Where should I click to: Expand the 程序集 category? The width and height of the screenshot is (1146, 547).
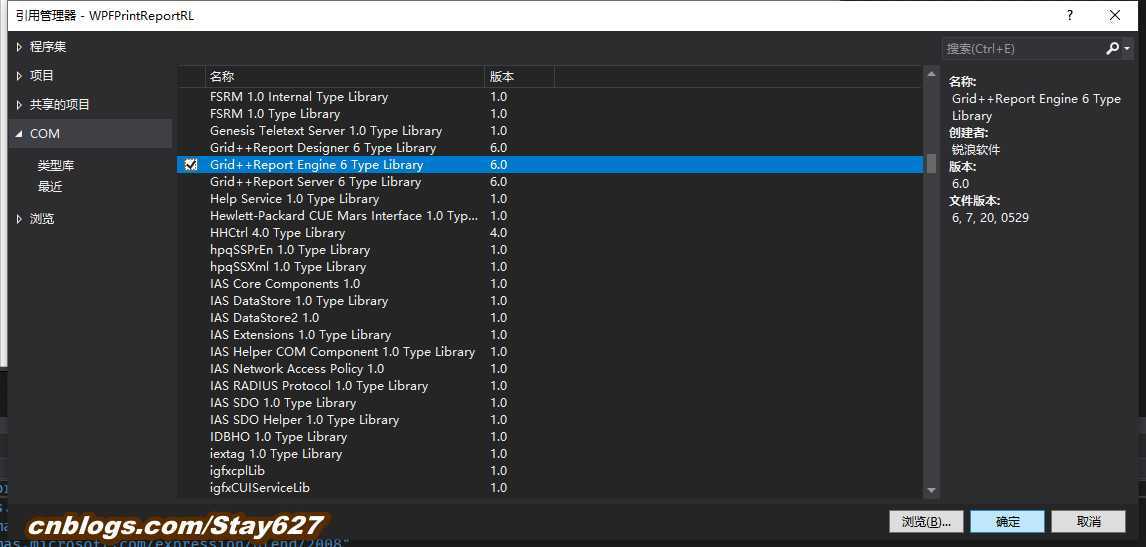coord(20,47)
